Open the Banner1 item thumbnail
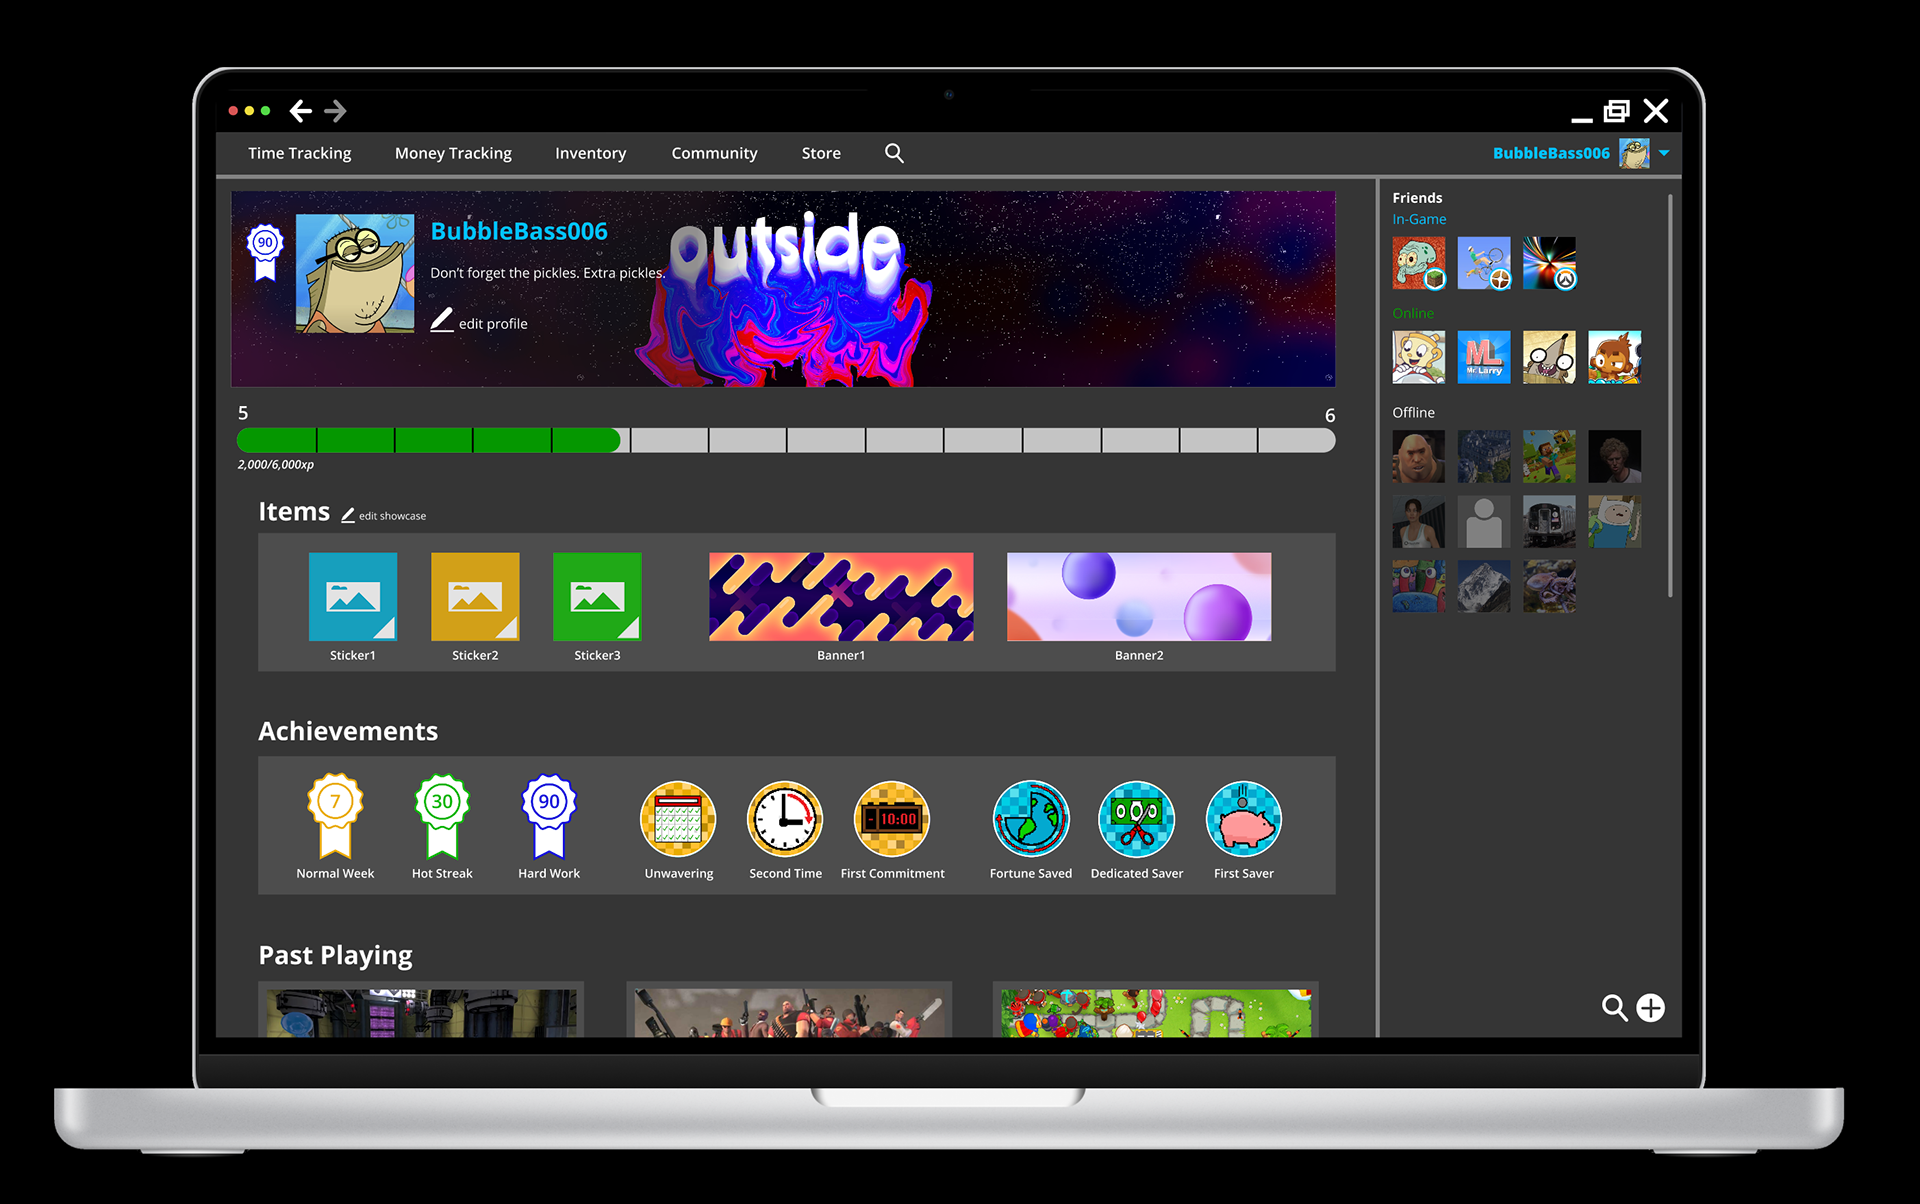The width and height of the screenshot is (1920, 1204). [x=841, y=597]
